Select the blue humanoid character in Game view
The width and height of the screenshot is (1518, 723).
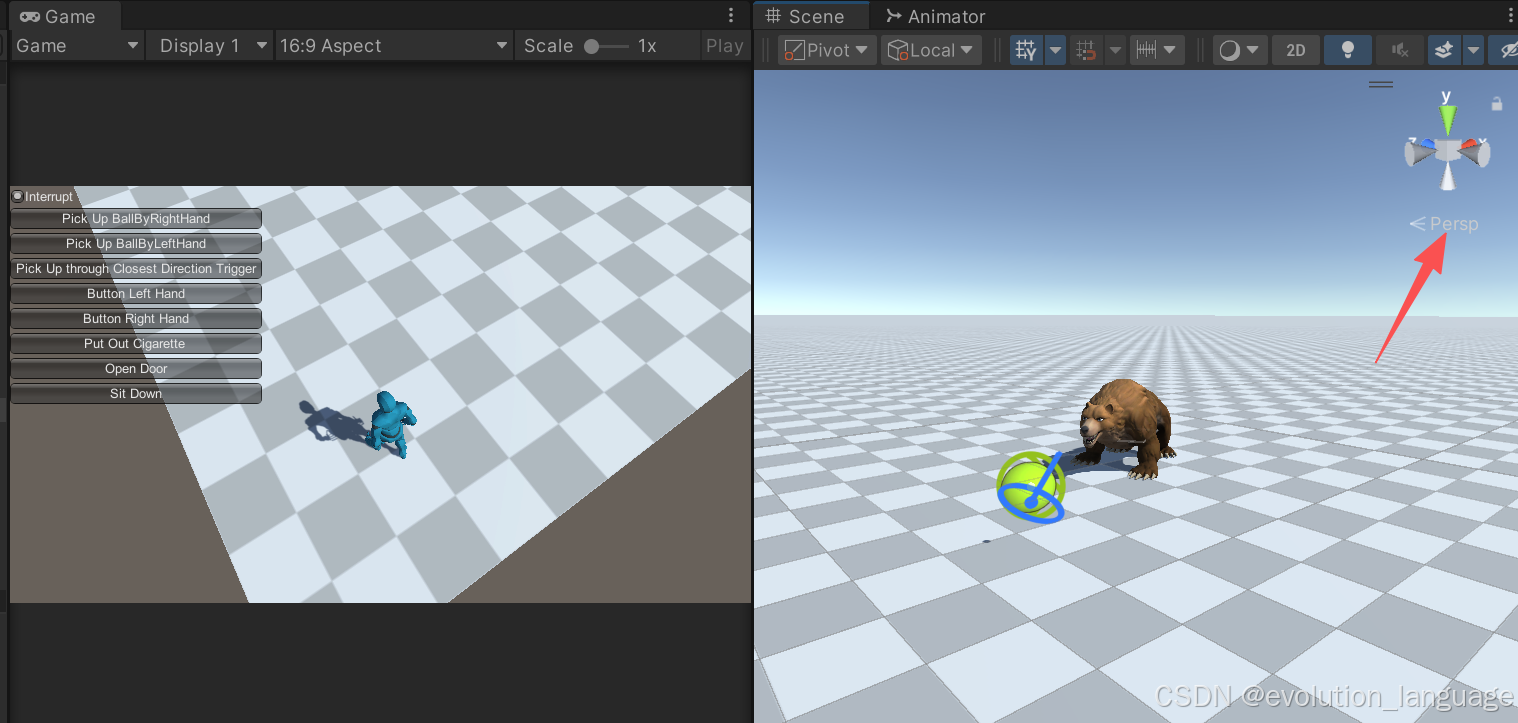click(x=389, y=424)
